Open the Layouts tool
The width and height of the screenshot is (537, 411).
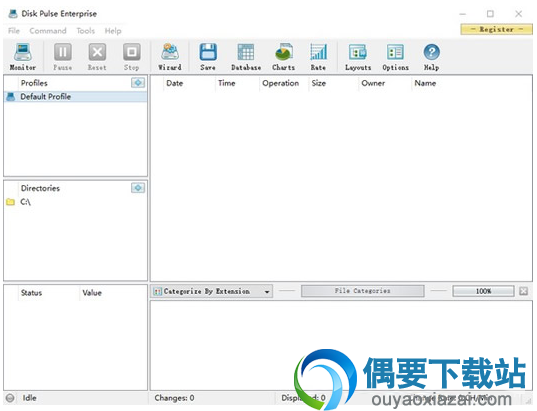pos(358,57)
